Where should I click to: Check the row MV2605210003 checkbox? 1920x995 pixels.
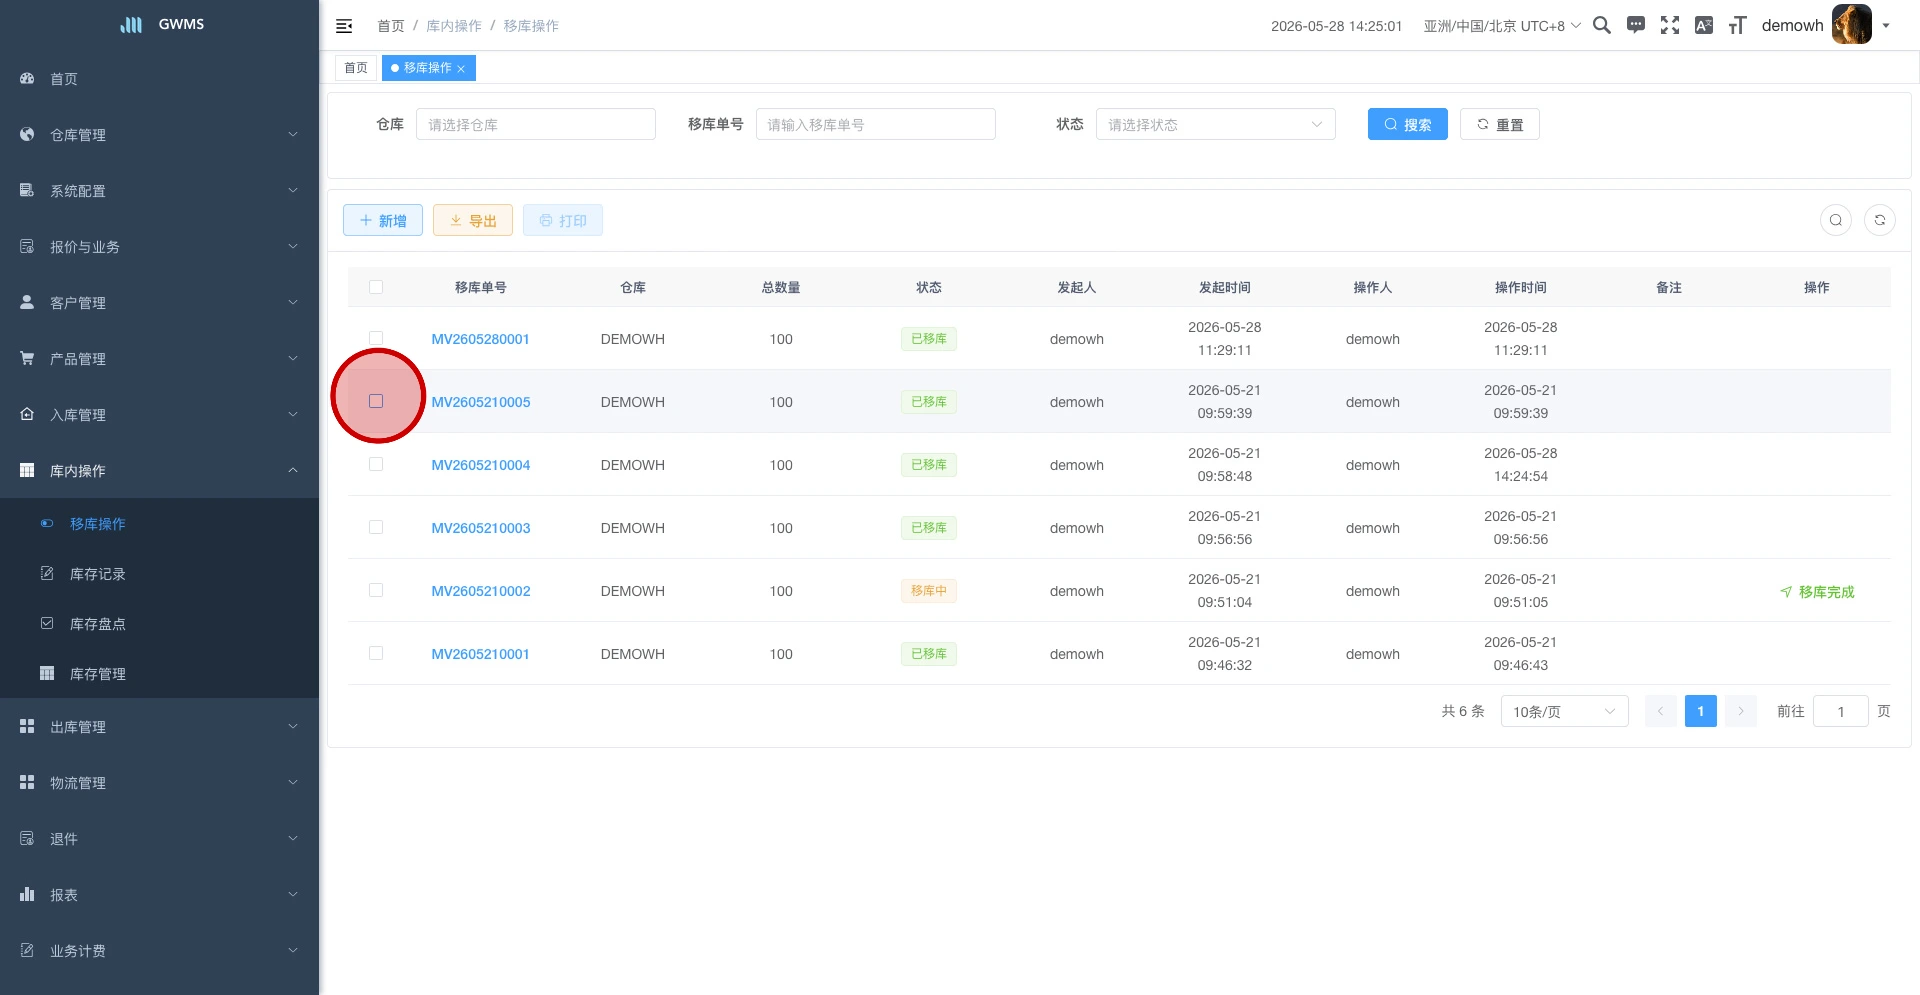(376, 527)
